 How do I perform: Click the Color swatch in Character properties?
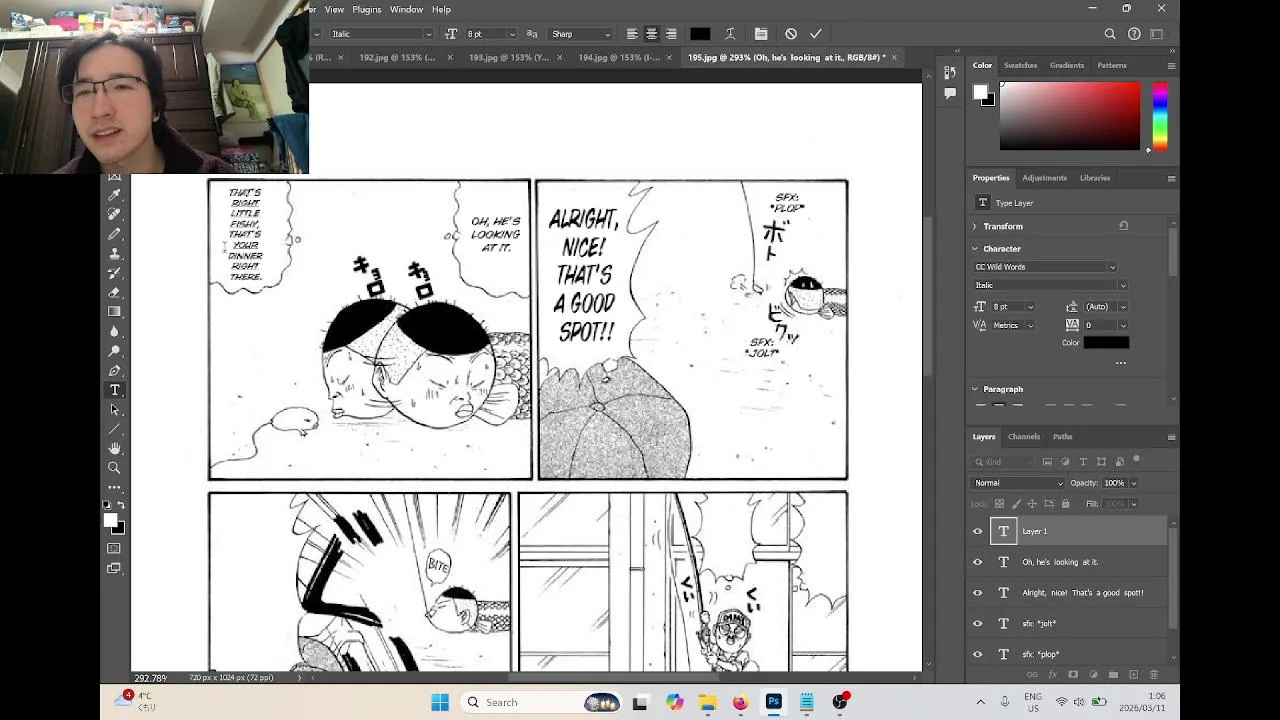[x=1106, y=343]
